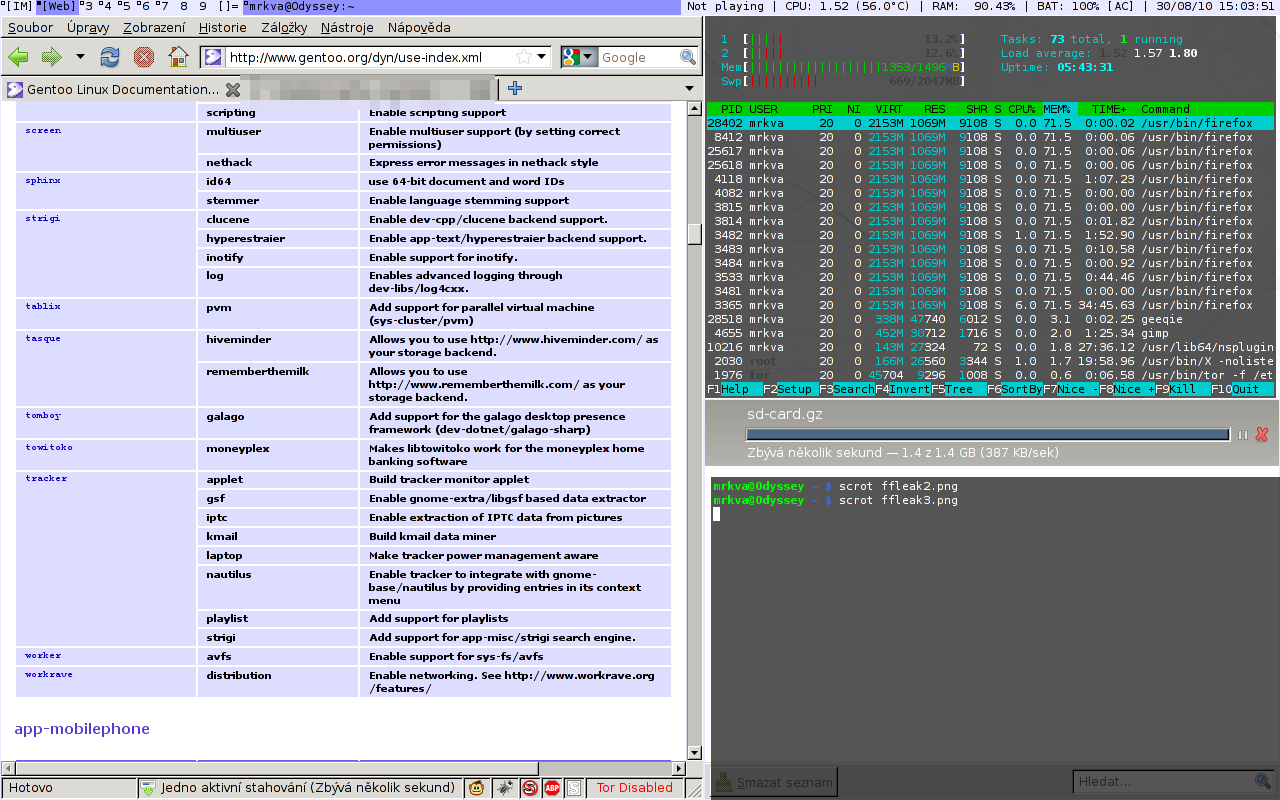Click the Greasemonkey monkey icon in status bar
Image resolution: width=1280 pixels, height=800 pixels.
point(478,787)
